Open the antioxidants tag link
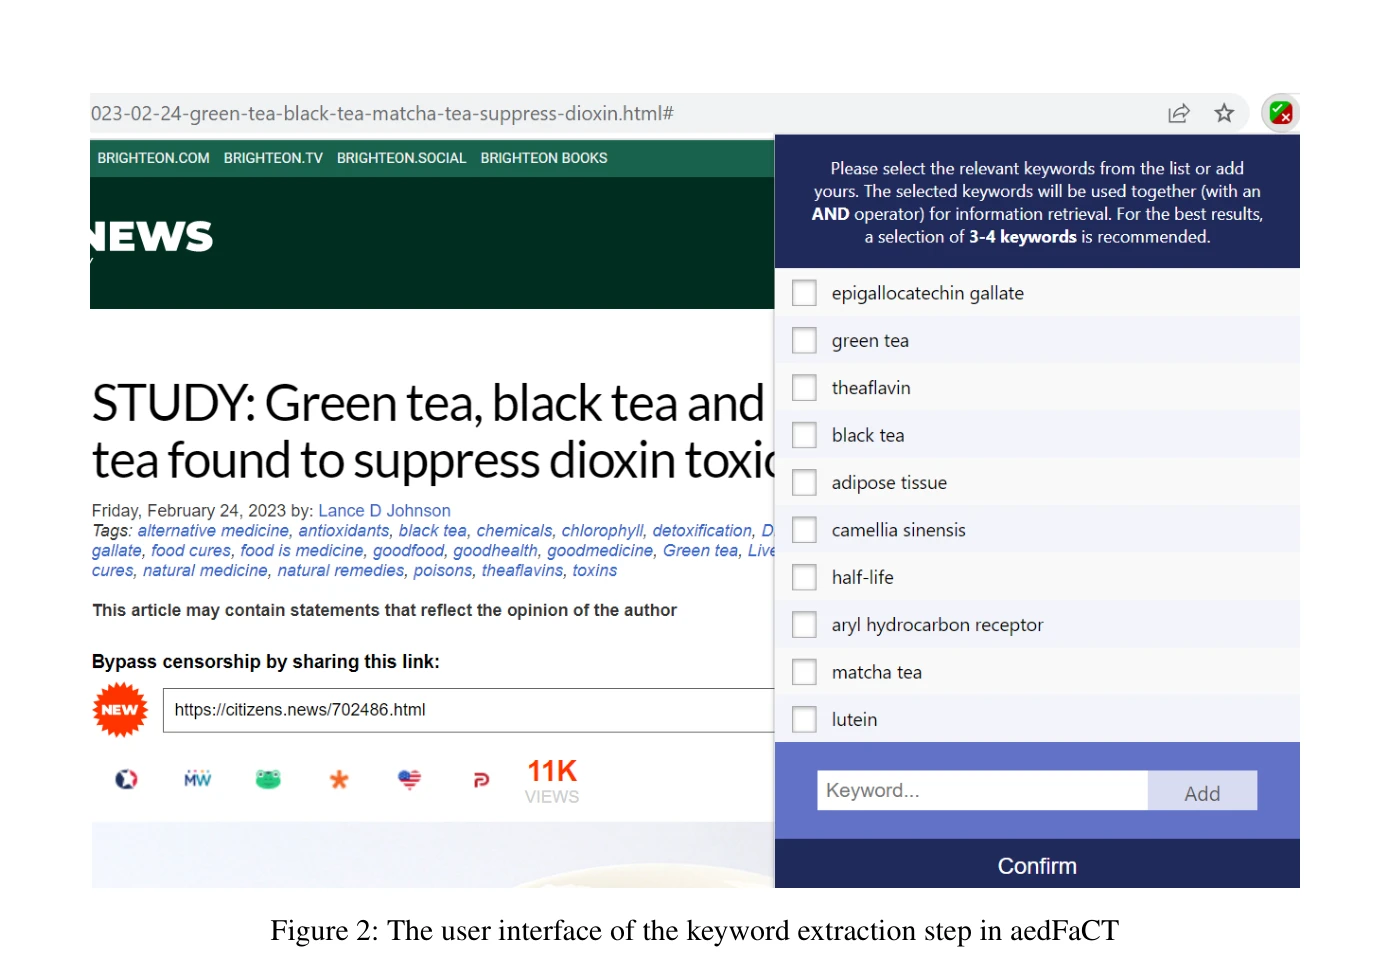Screen dimensions: 1390x978 click(x=344, y=531)
